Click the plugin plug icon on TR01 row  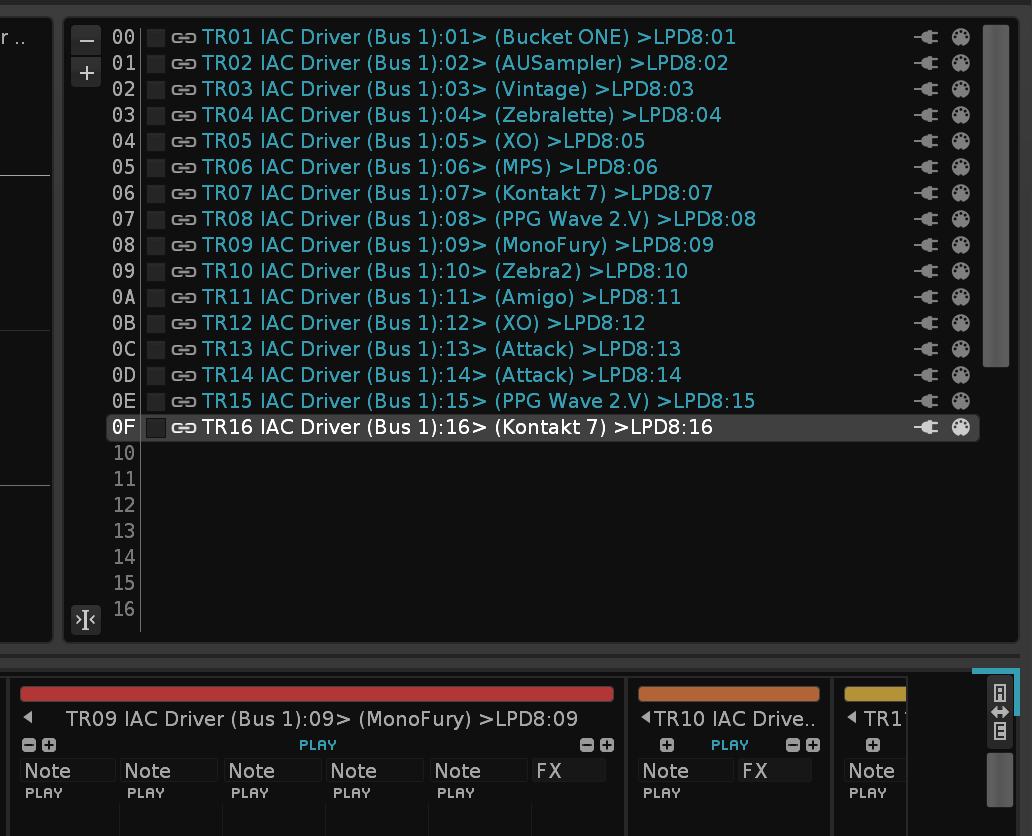[x=926, y=37]
